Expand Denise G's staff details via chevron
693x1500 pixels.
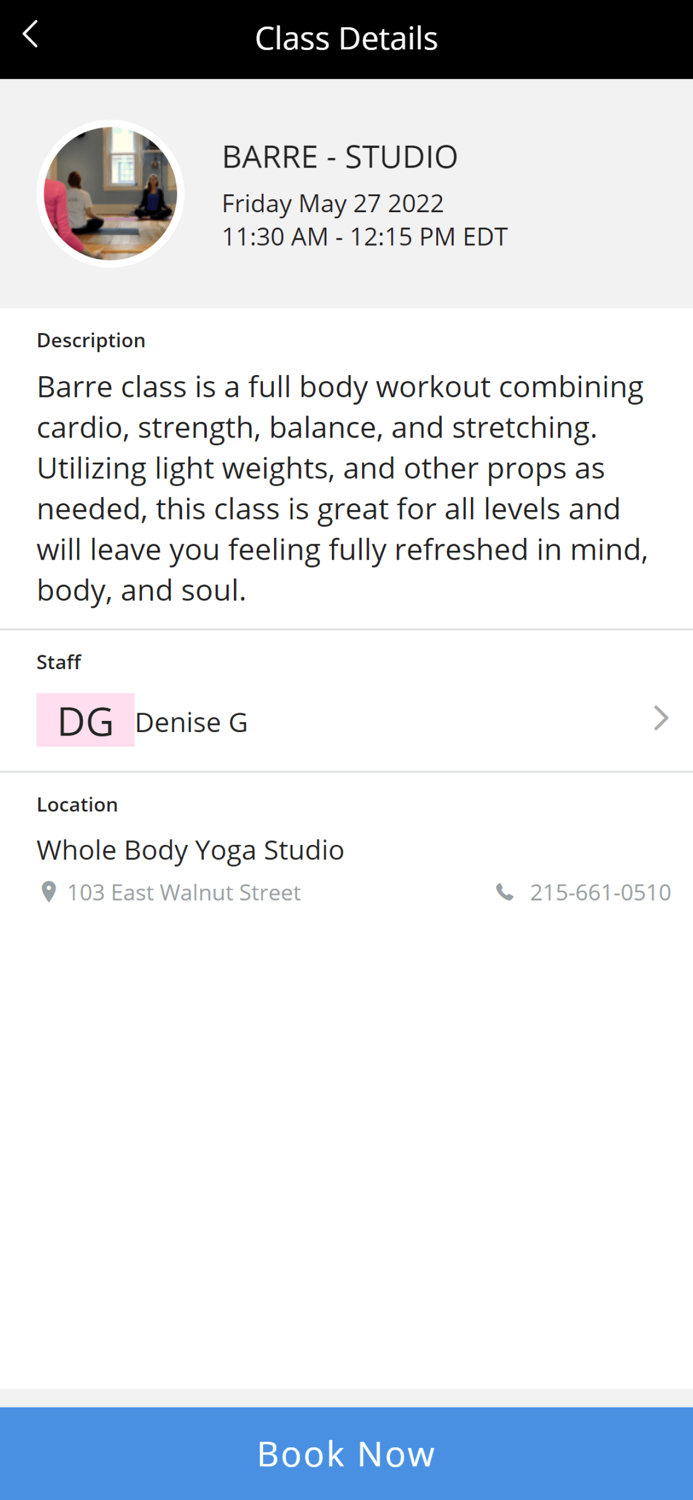click(x=660, y=718)
